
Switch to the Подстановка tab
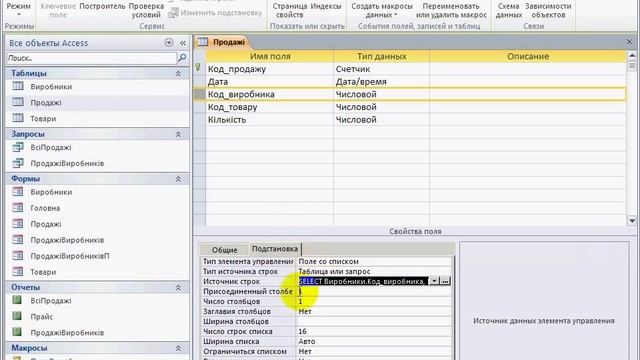274,249
